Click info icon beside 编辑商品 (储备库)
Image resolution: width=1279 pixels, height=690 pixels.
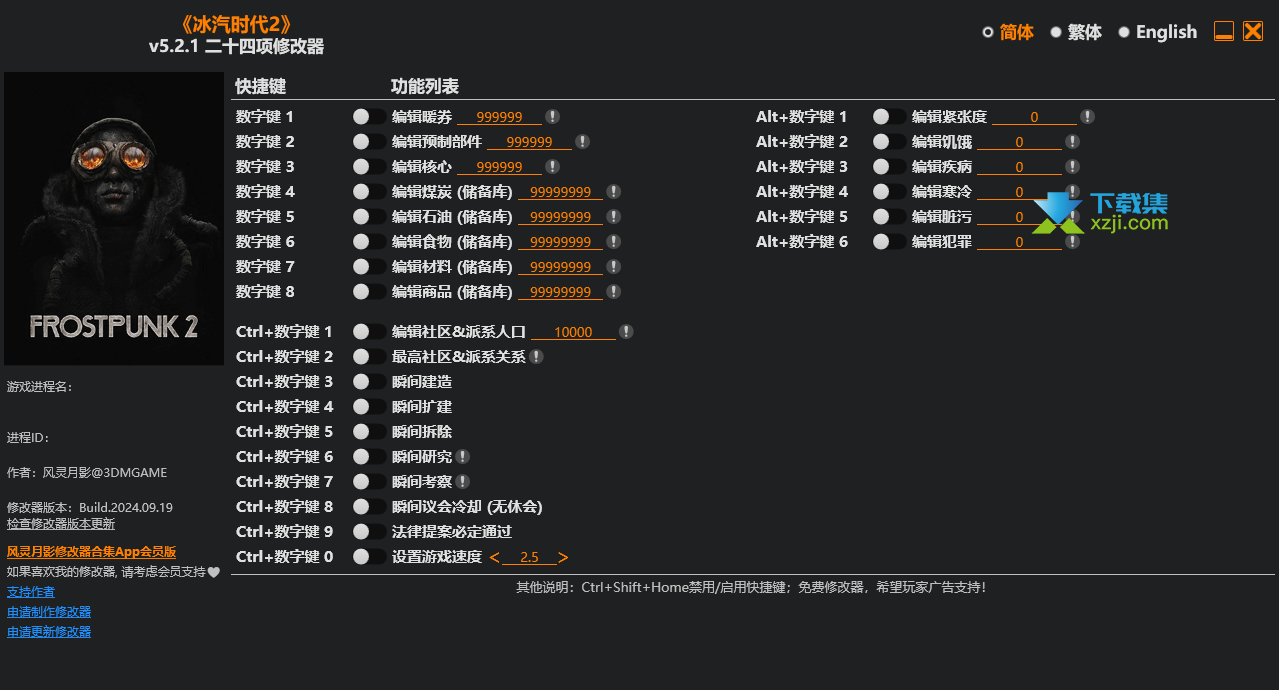(x=613, y=292)
